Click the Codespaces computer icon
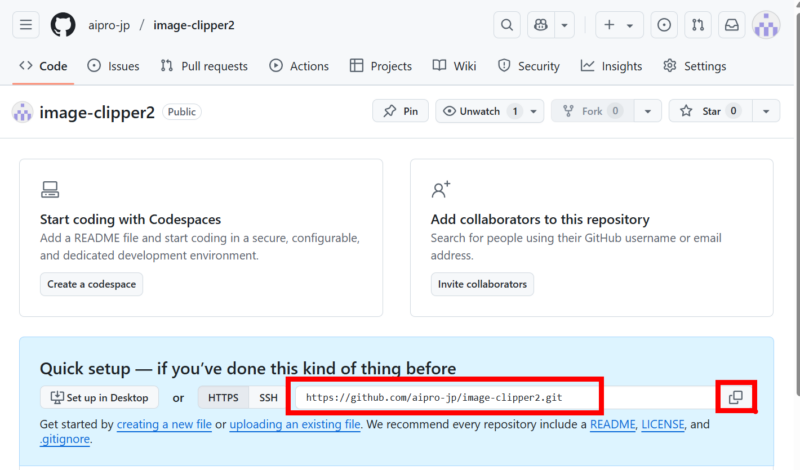Viewport: 800px width, 470px height. (50, 189)
